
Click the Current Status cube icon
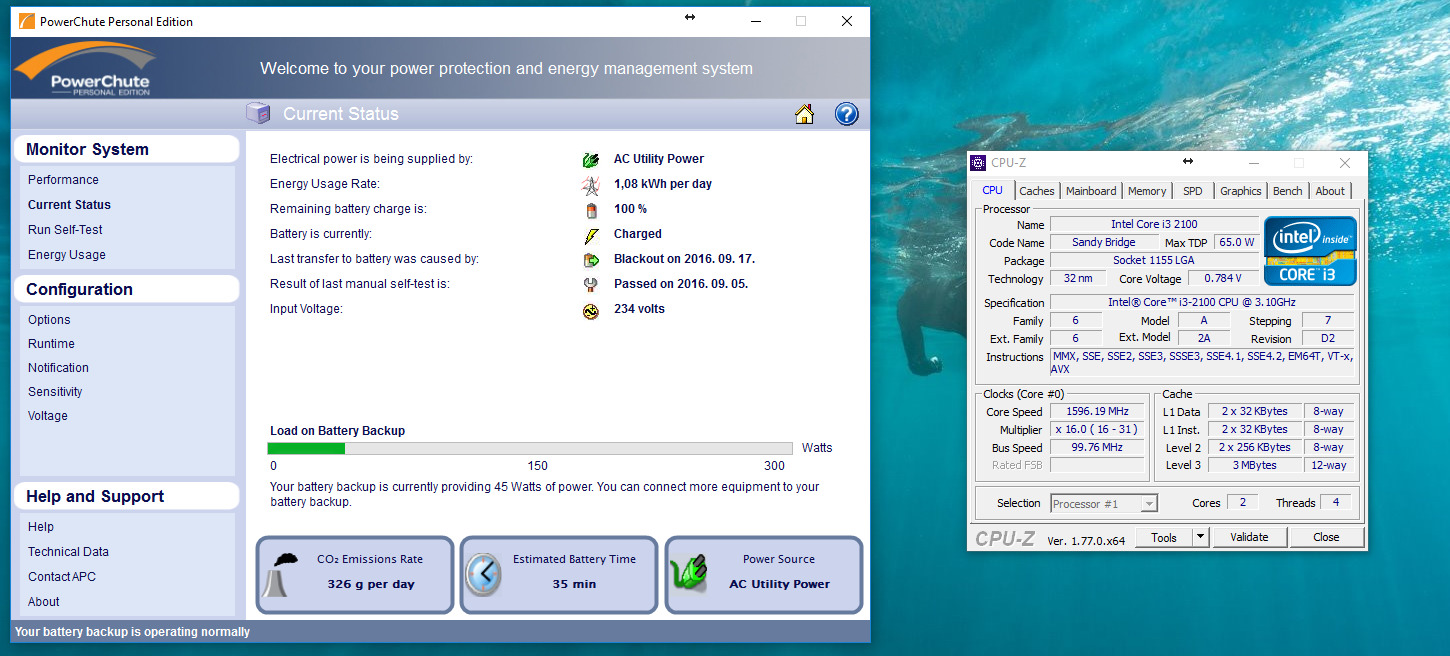(x=258, y=113)
